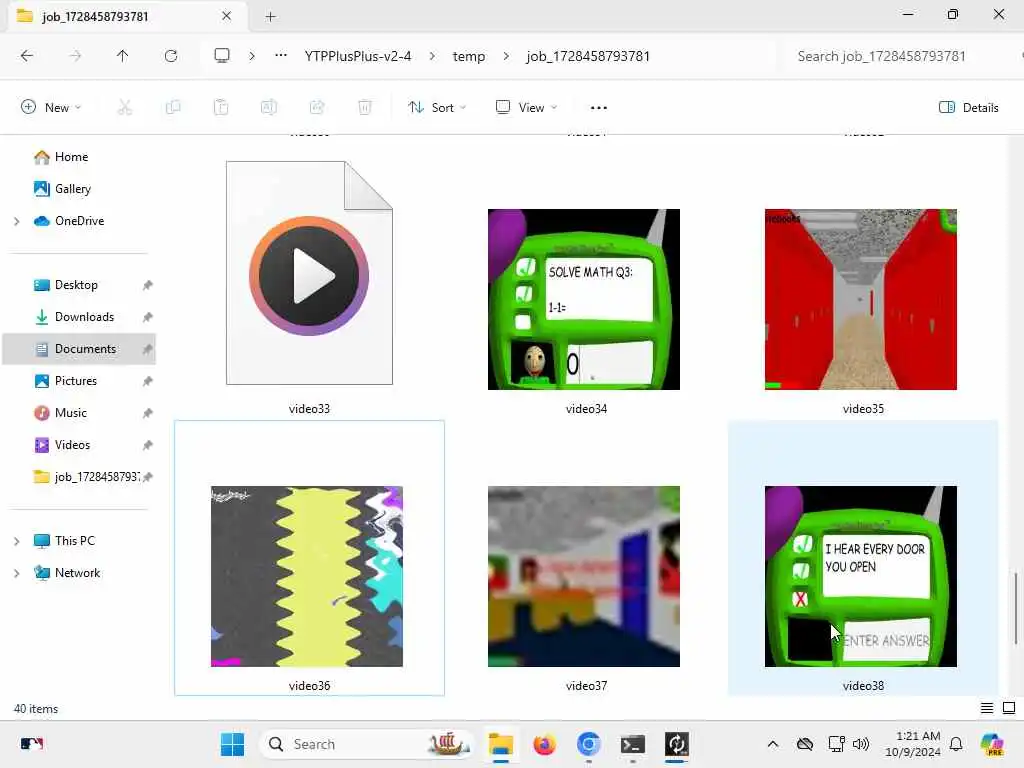Expand the This PC tree node

[17, 541]
